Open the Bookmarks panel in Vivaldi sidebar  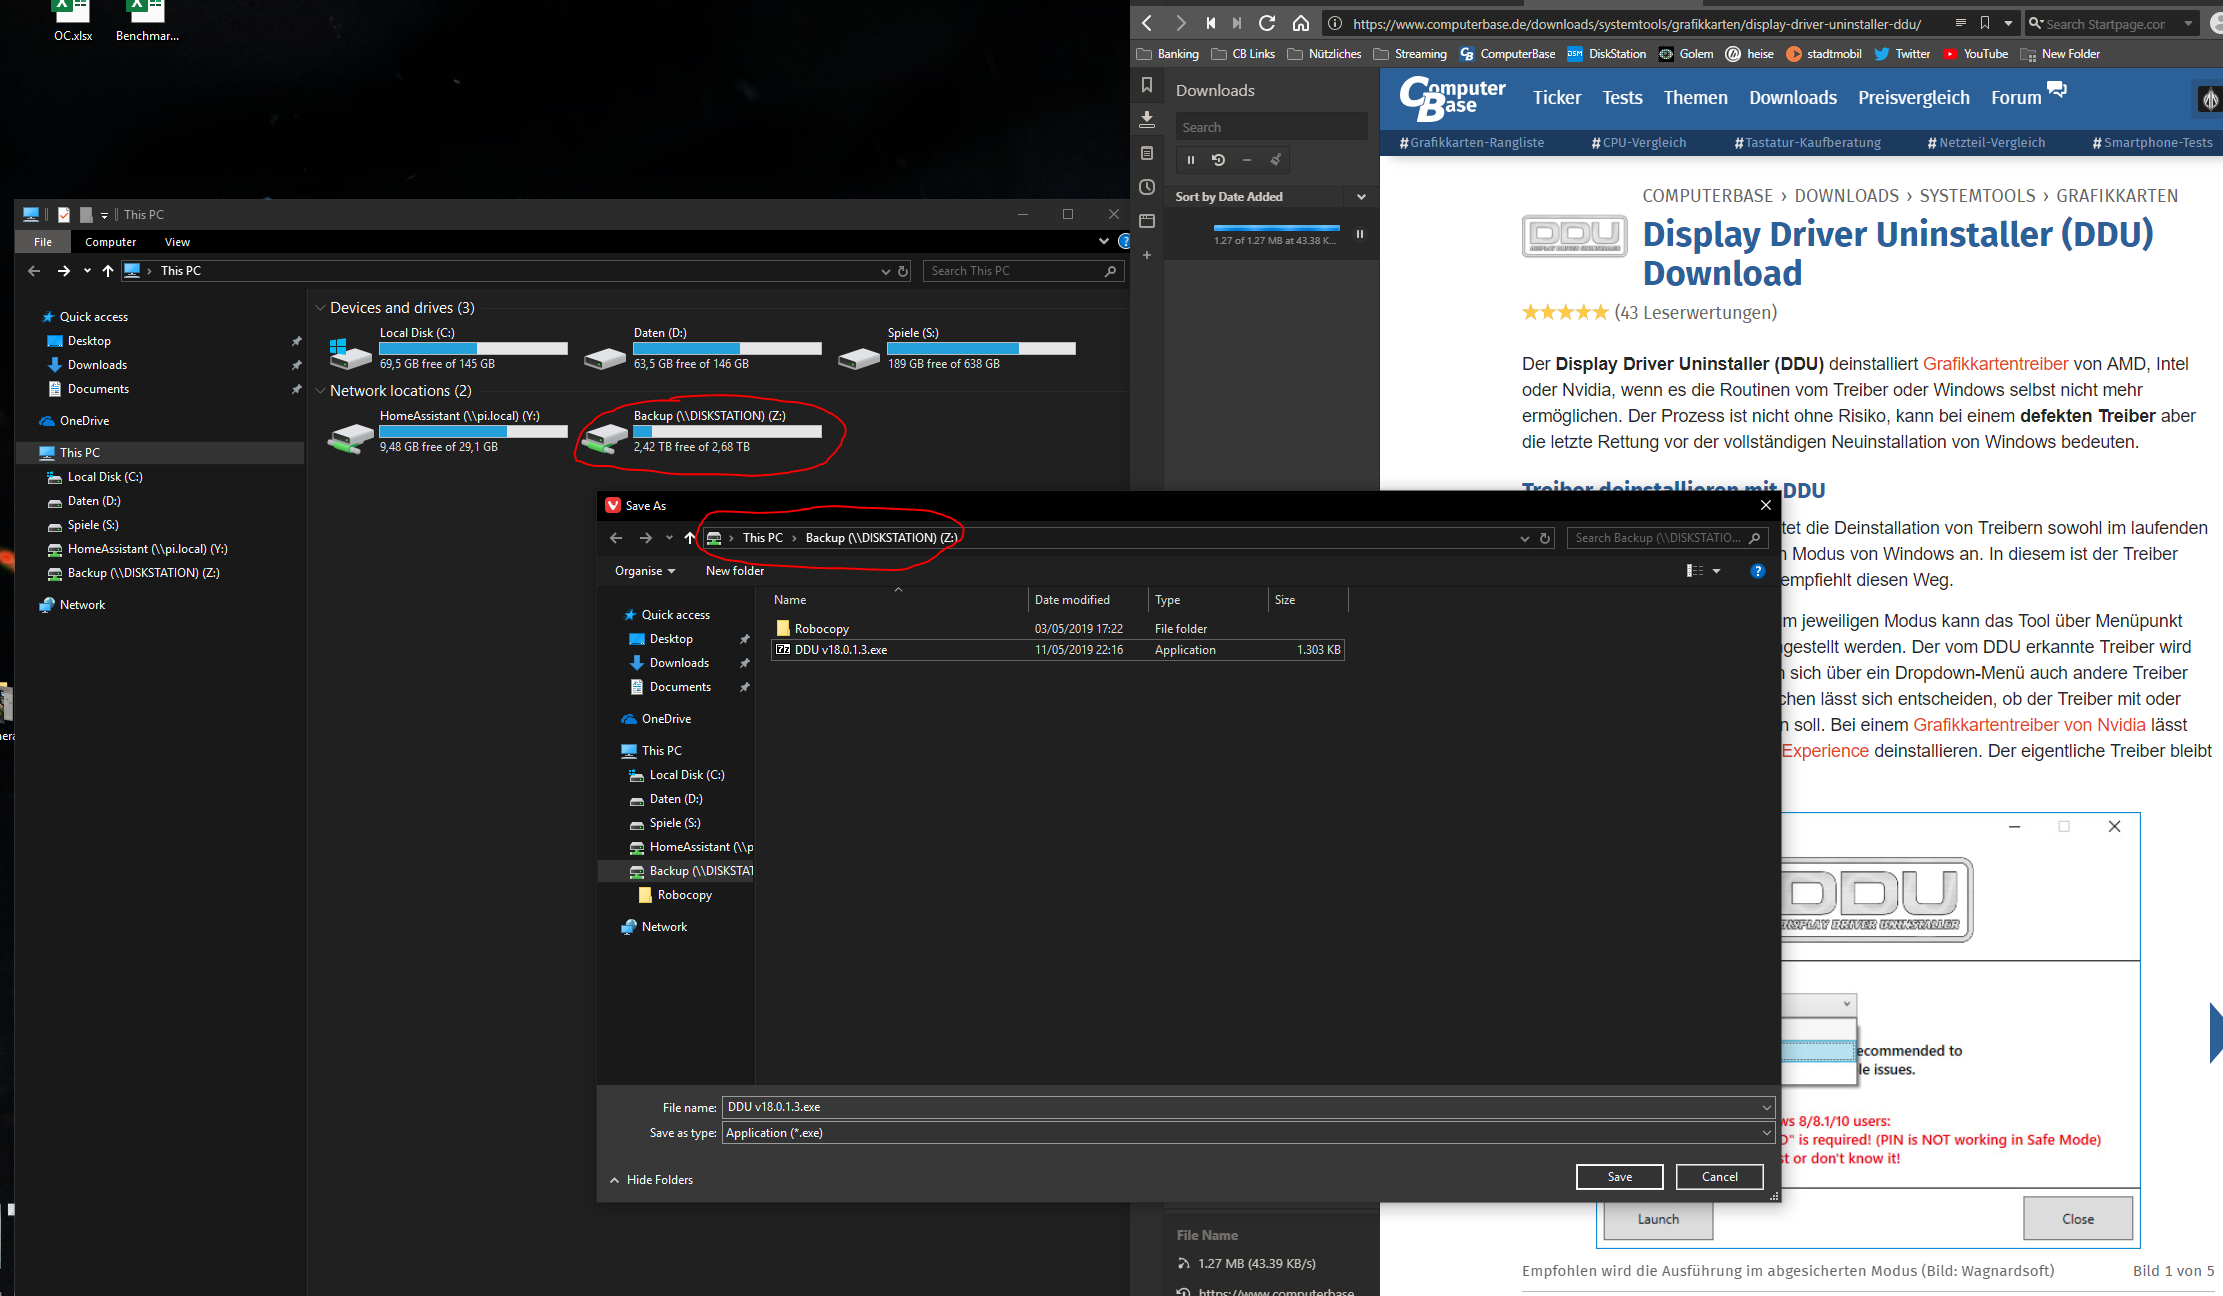coord(1147,85)
